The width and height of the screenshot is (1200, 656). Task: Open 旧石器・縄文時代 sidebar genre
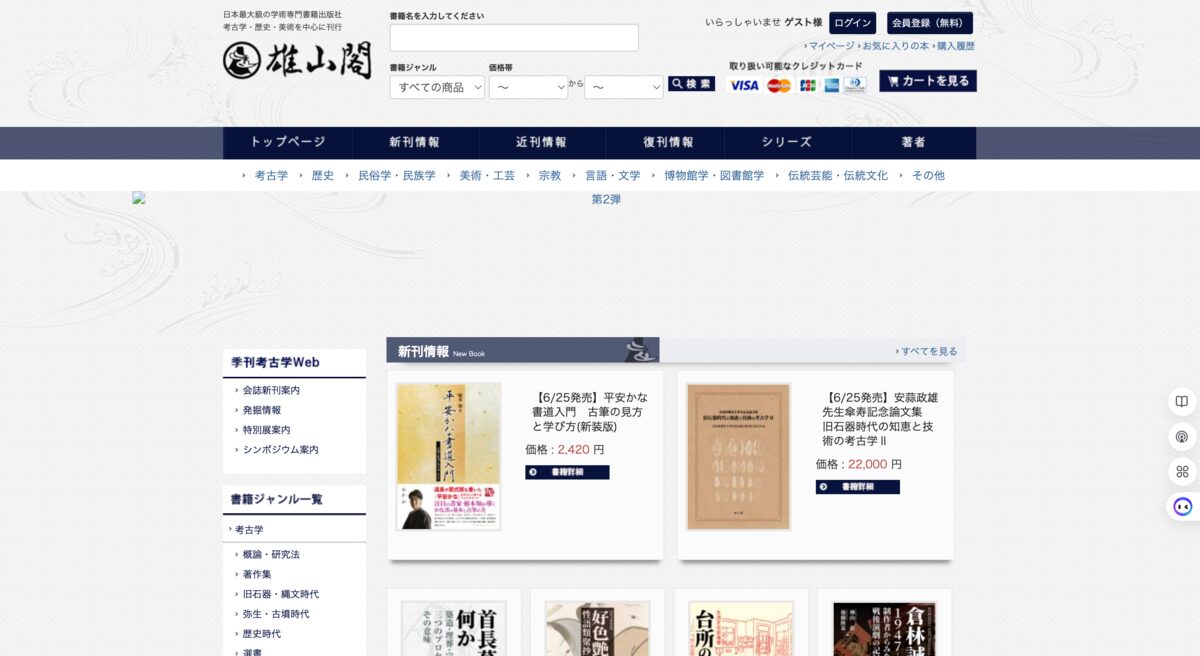[x=281, y=594]
